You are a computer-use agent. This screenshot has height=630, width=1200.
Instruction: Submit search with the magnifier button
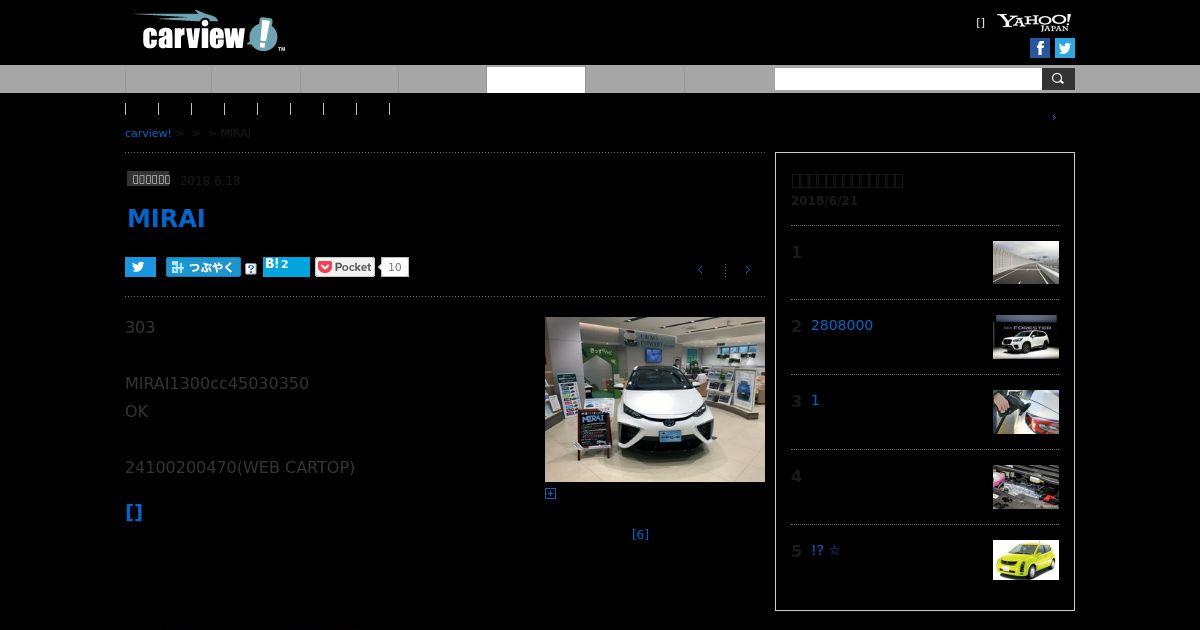coord(1058,79)
